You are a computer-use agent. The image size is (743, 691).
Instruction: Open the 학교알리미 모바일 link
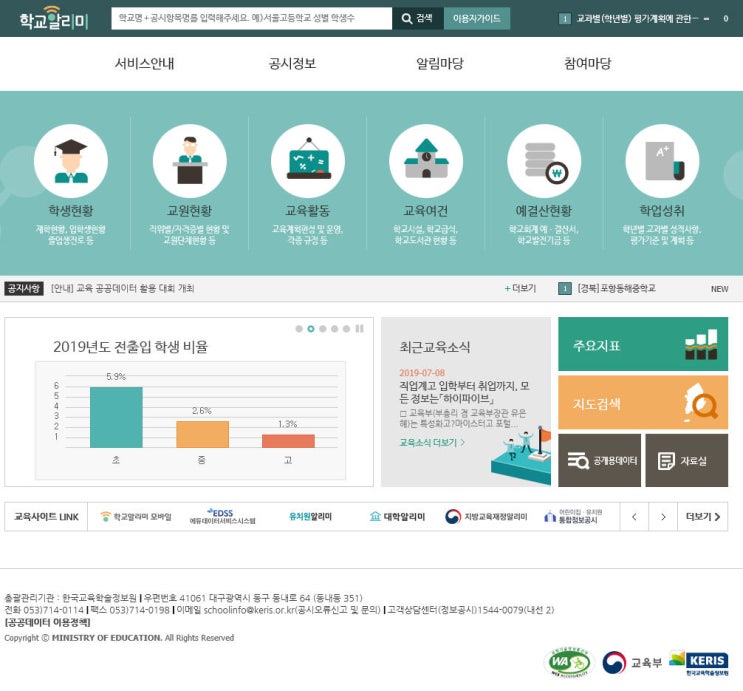click(136, 517)
